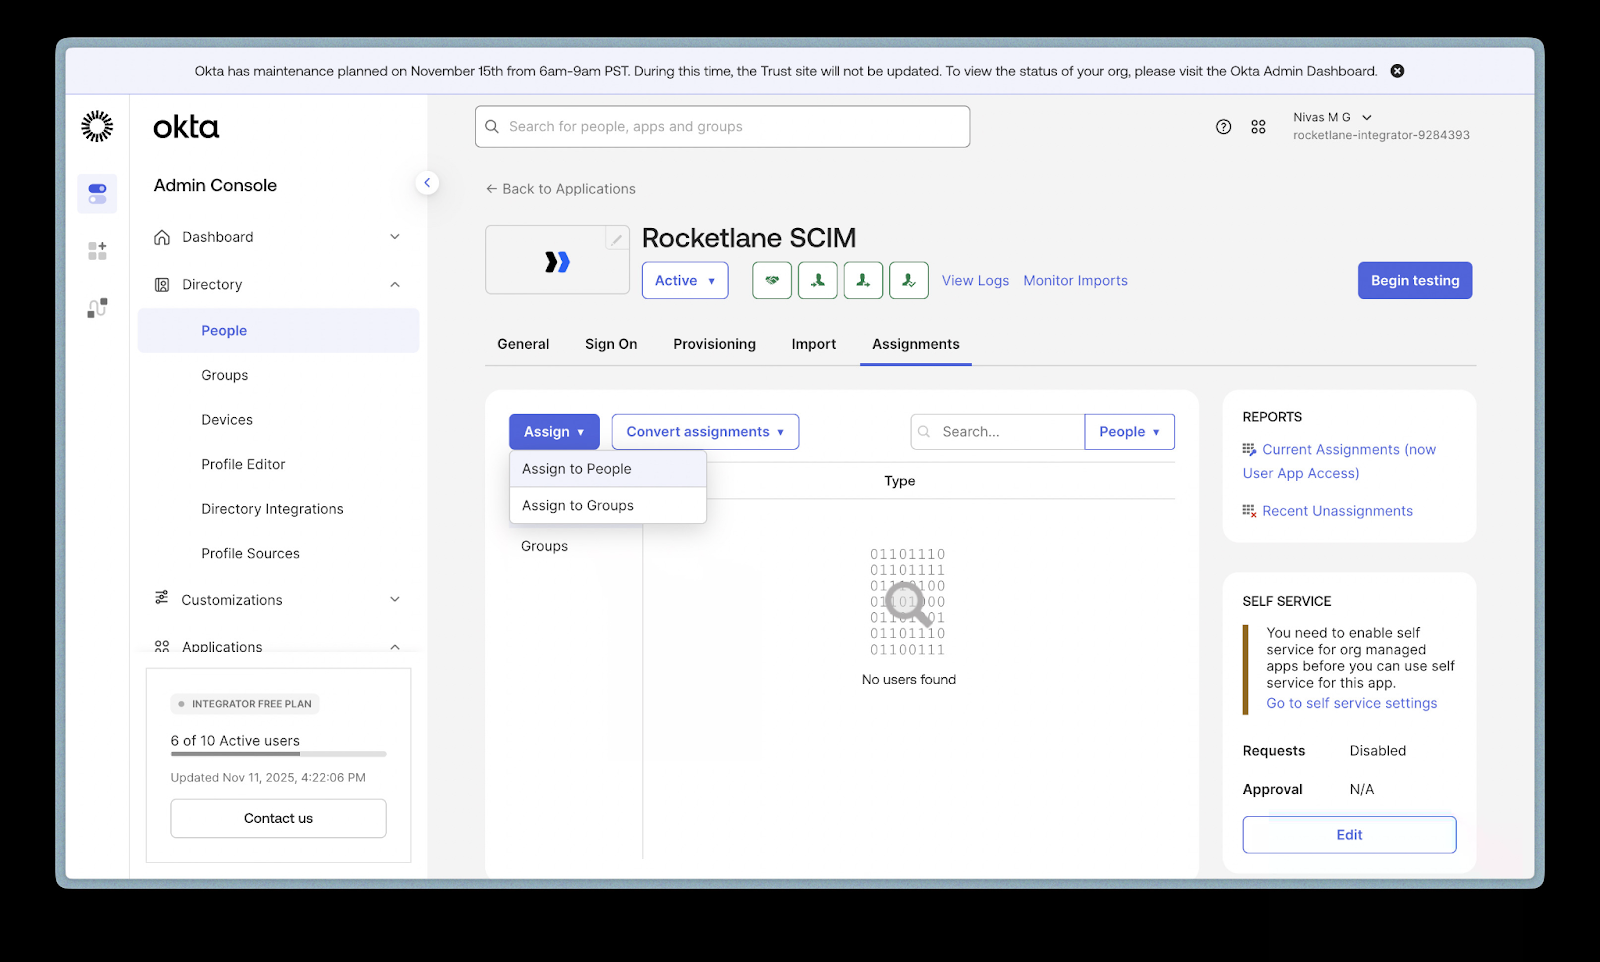This screenshot has height=962, width=1600.
Task: Select the Assignments tab
Action: point(916,344)
